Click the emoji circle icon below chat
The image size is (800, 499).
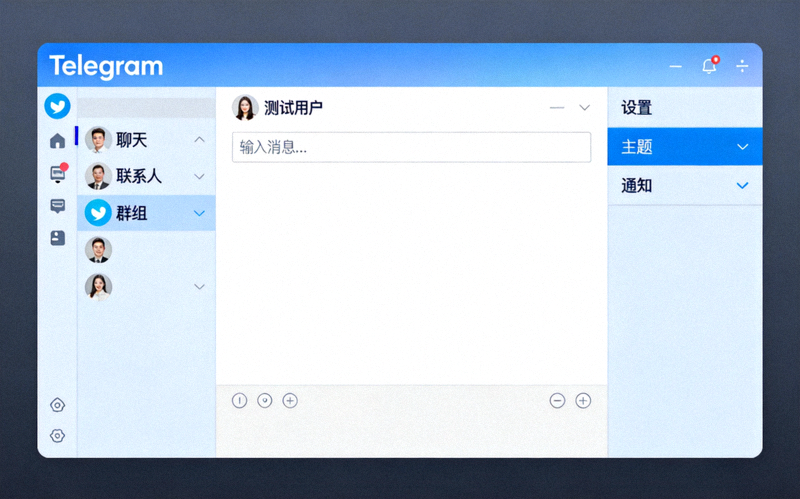265,401
